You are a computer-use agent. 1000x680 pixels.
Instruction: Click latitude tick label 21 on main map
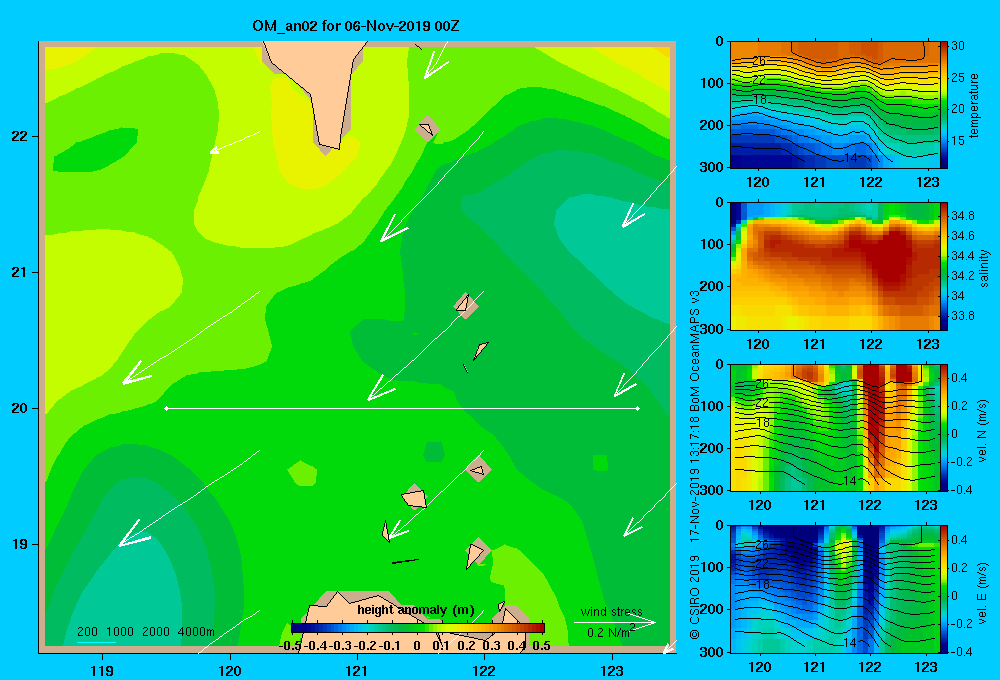pos(19,272)
